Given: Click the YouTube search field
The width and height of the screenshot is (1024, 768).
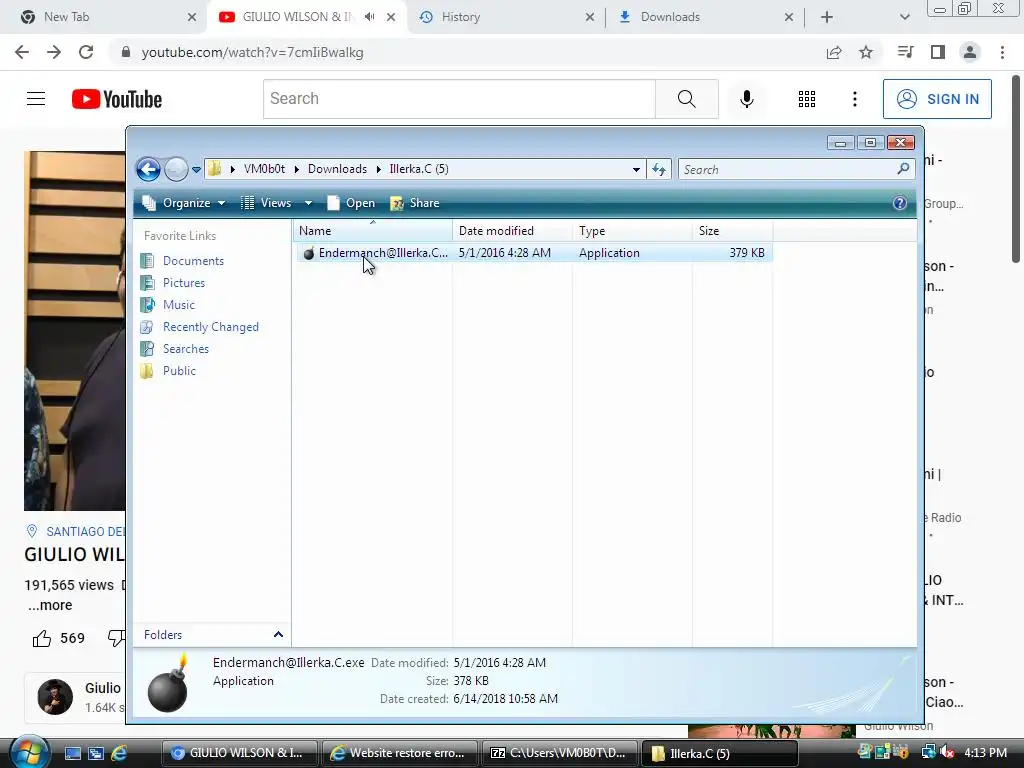Looking at the screenshot, I should click(460, 99).
